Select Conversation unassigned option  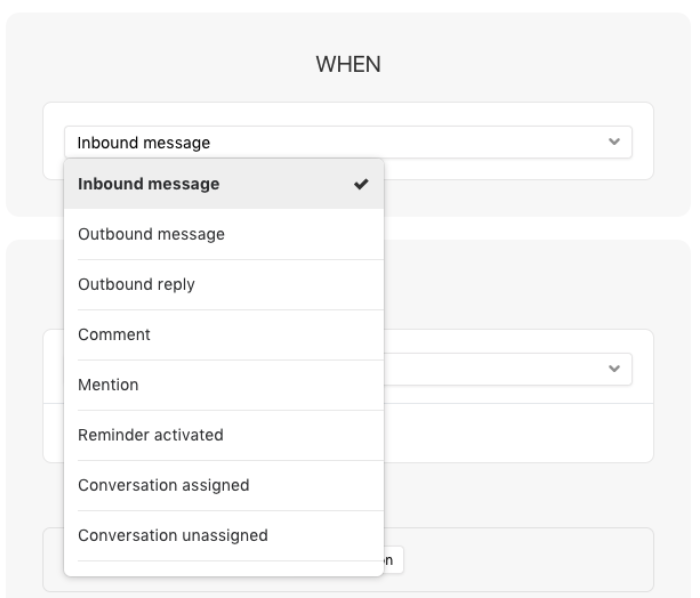(224, 536)
